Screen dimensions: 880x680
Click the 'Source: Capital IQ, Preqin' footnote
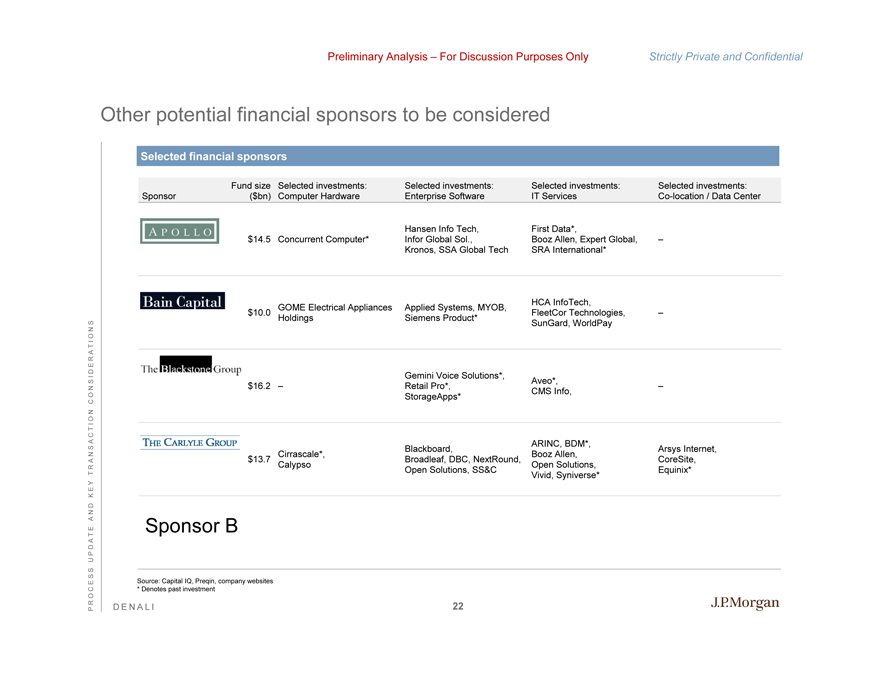[x=205, y=581]
